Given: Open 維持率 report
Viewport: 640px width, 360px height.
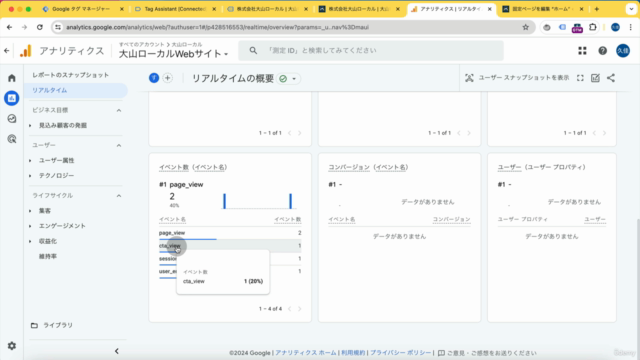Looking at the screenshot, I should [x=48, y=256].
